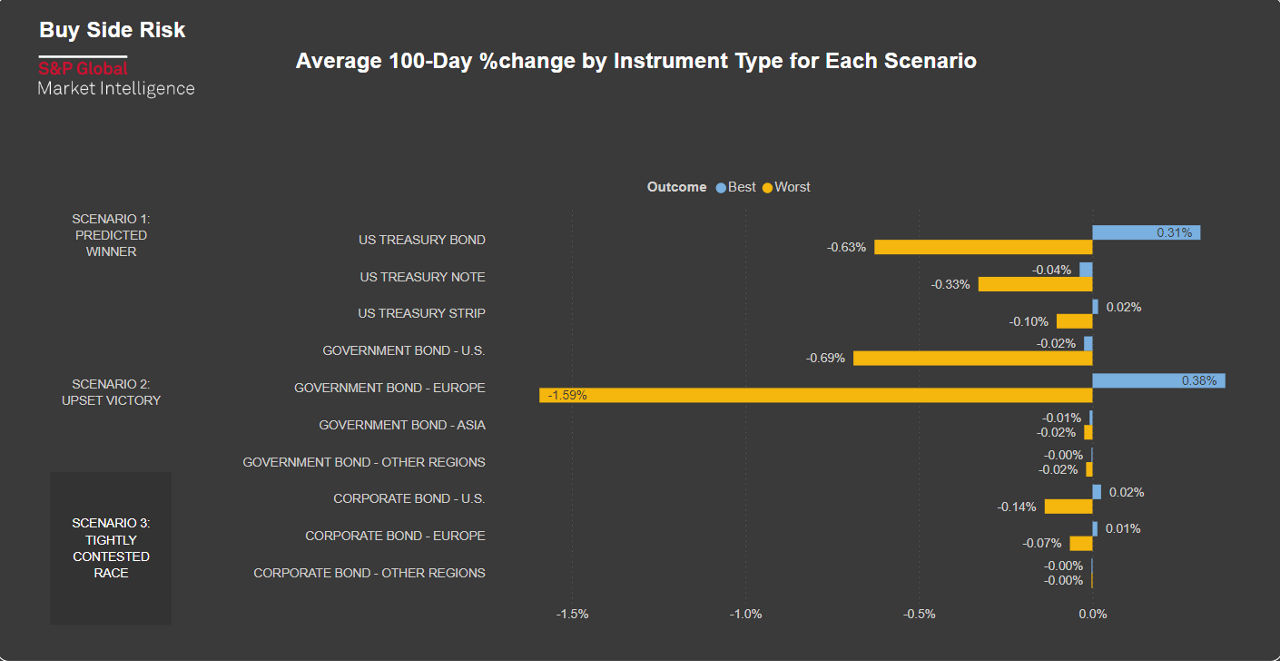The image size is (1280, 661).
Task: Click the yellow Worst legend dot
Action: click(x=768, y=188)
